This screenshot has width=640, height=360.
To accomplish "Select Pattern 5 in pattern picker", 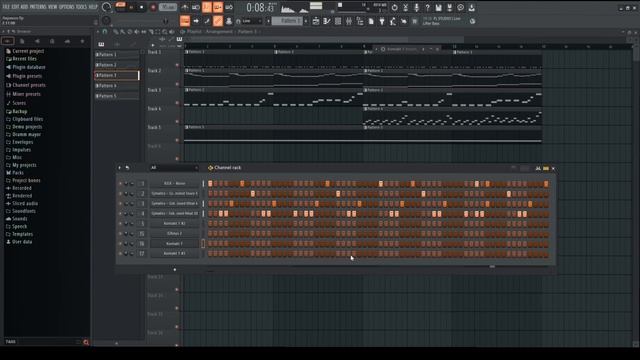I will point(117,96).
